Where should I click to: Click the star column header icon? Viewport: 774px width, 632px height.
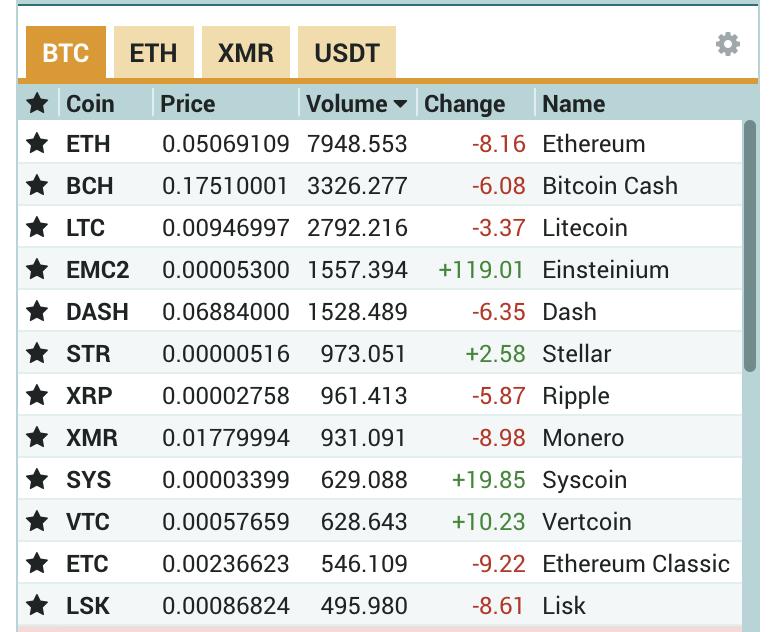click(x=37, y=103)
